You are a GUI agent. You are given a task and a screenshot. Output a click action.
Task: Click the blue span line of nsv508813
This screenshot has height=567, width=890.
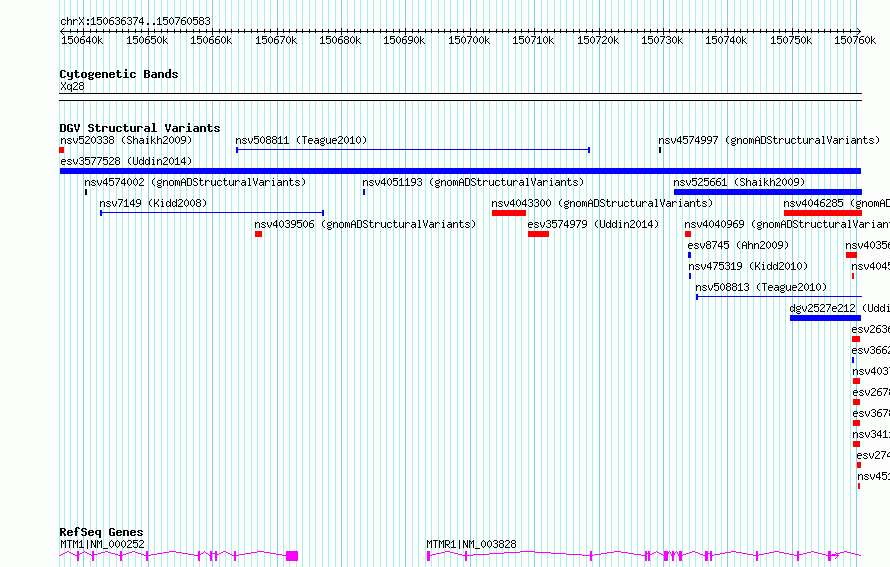pos(779,297)
